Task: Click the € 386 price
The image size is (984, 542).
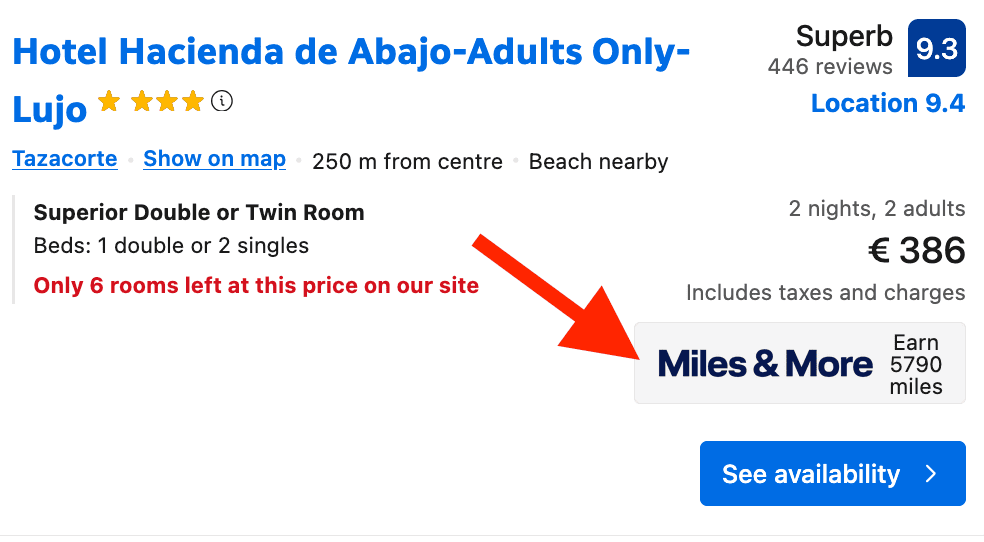Action: 916,251
